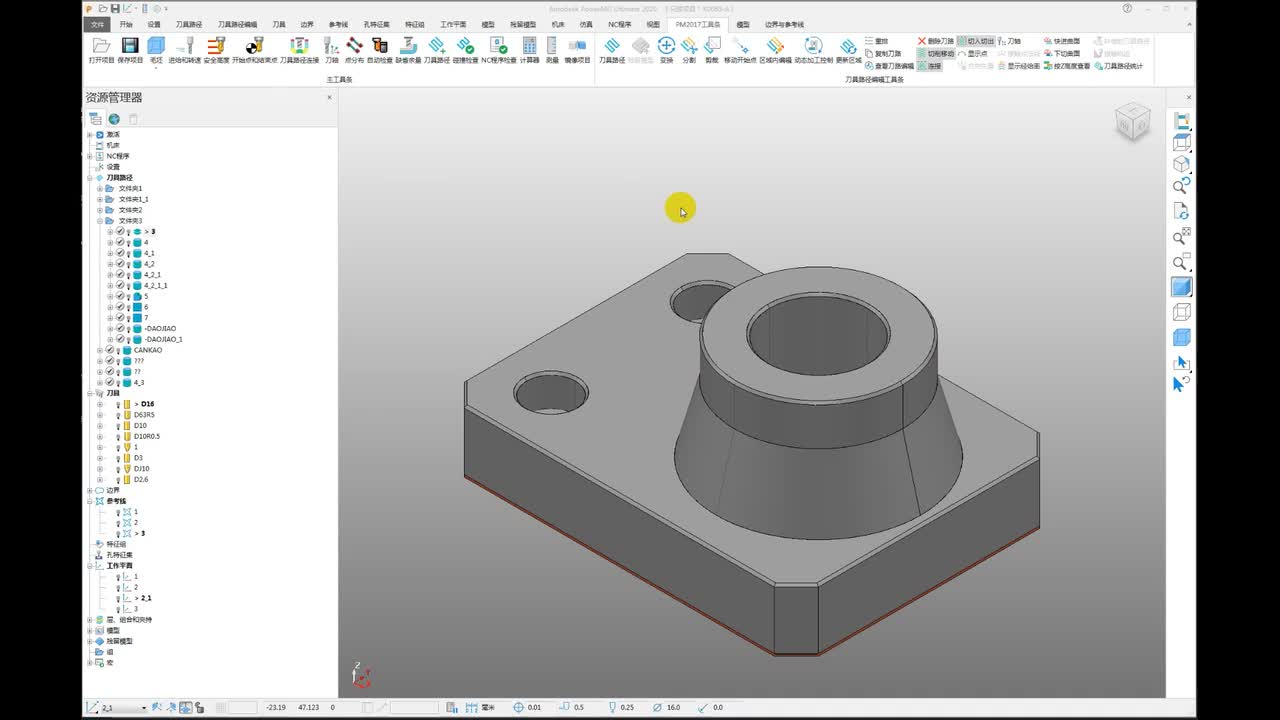This screenshot has height=720, width=1280.
Task: Click the 删除刀路 button
Action: (x=936, y=41)
